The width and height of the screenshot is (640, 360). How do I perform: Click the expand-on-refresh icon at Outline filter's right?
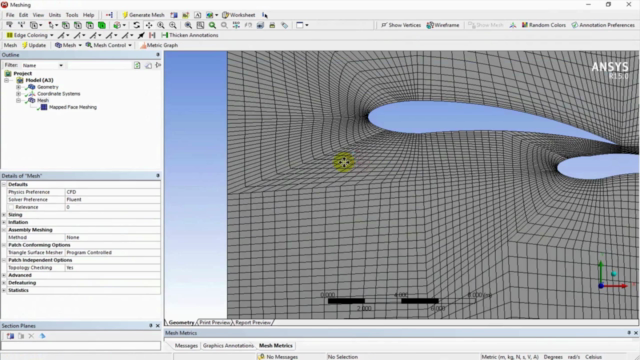[158, 65]
